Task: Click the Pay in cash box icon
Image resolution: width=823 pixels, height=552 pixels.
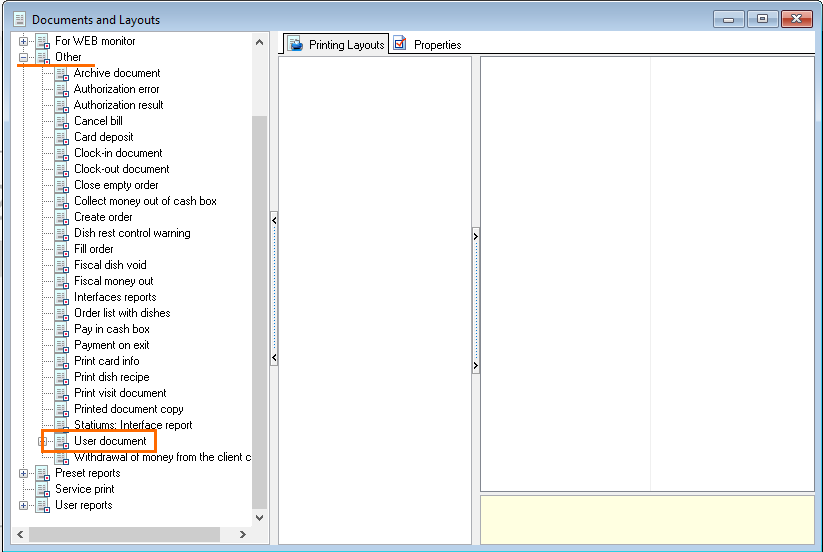Action: click(x=62, y=330)
